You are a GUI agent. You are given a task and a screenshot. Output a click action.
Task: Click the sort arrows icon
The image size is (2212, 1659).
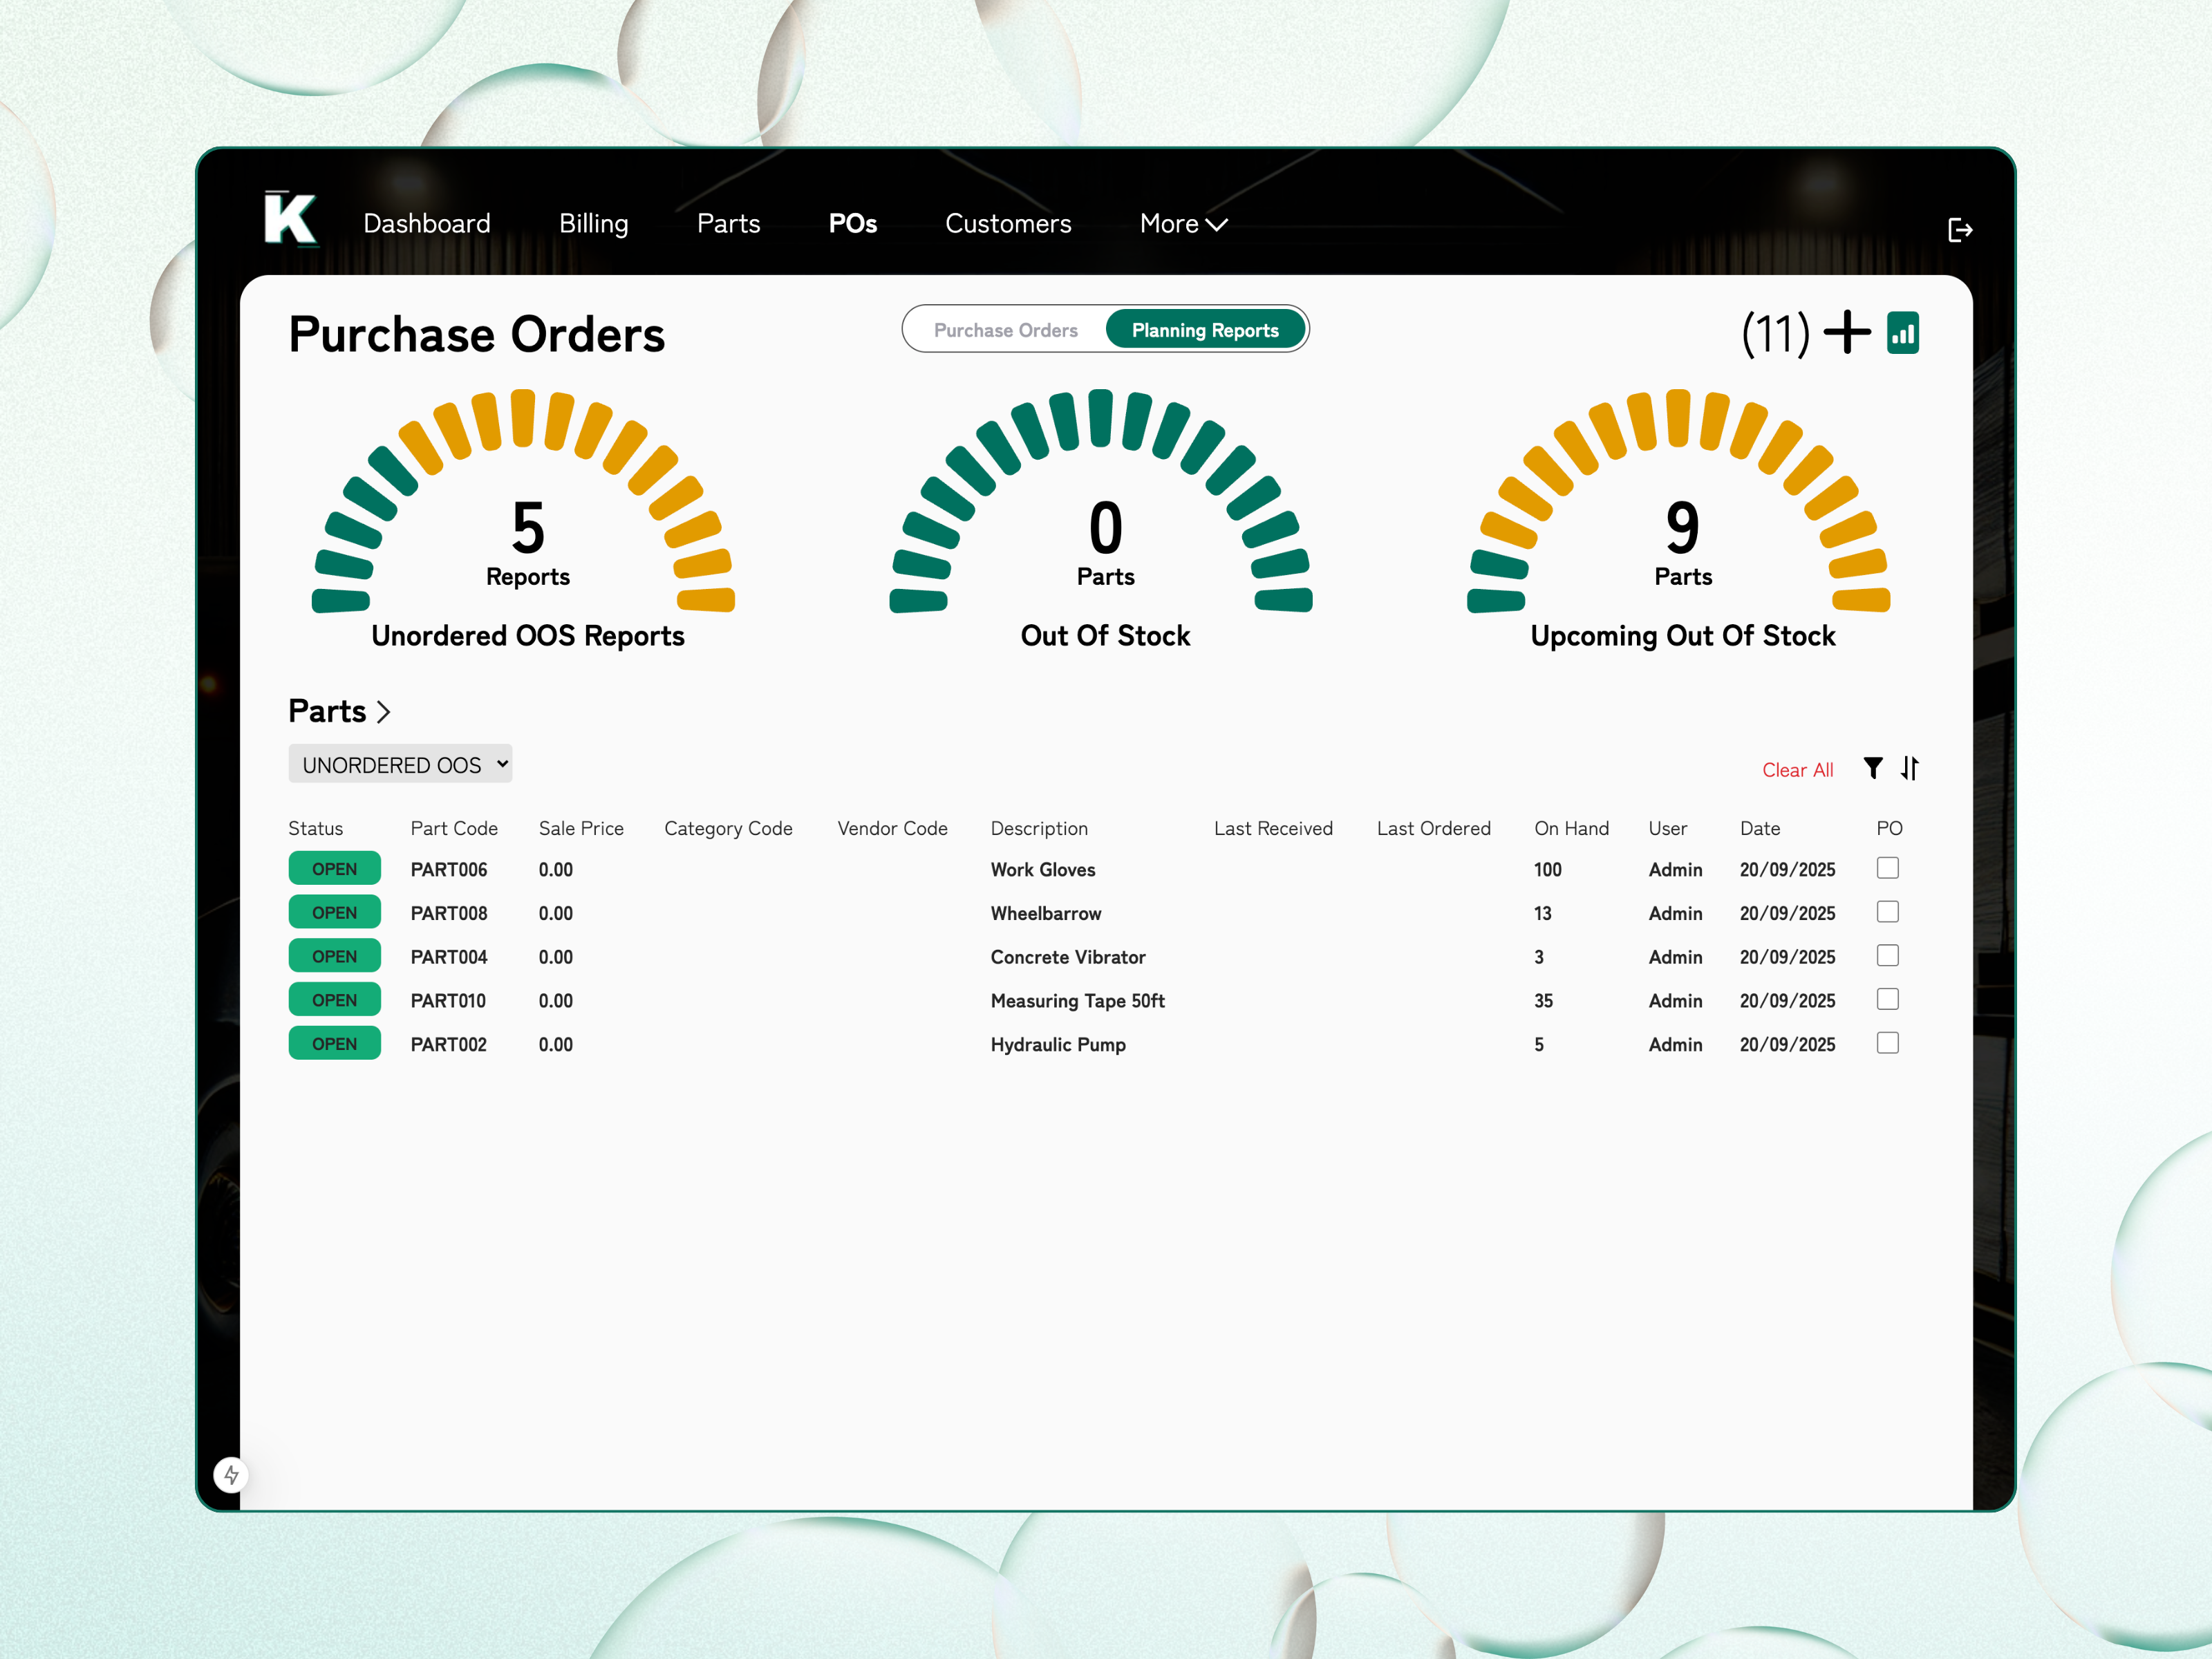tap(1910, 768)
